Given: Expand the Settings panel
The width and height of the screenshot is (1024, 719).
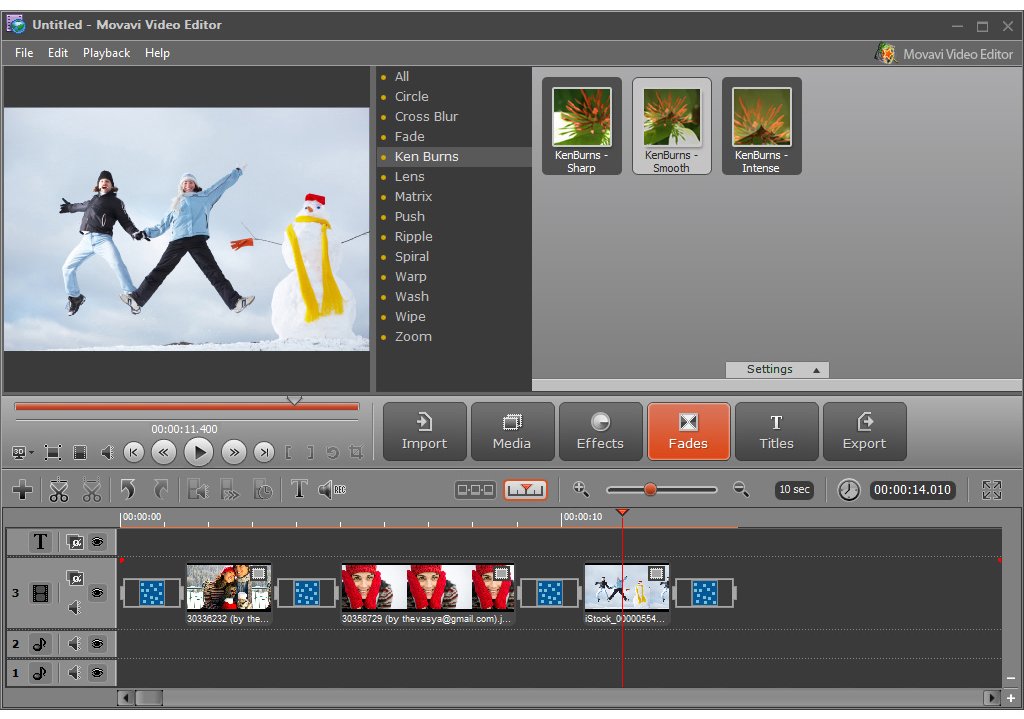Looking at the screenshot, I should 777,370.
